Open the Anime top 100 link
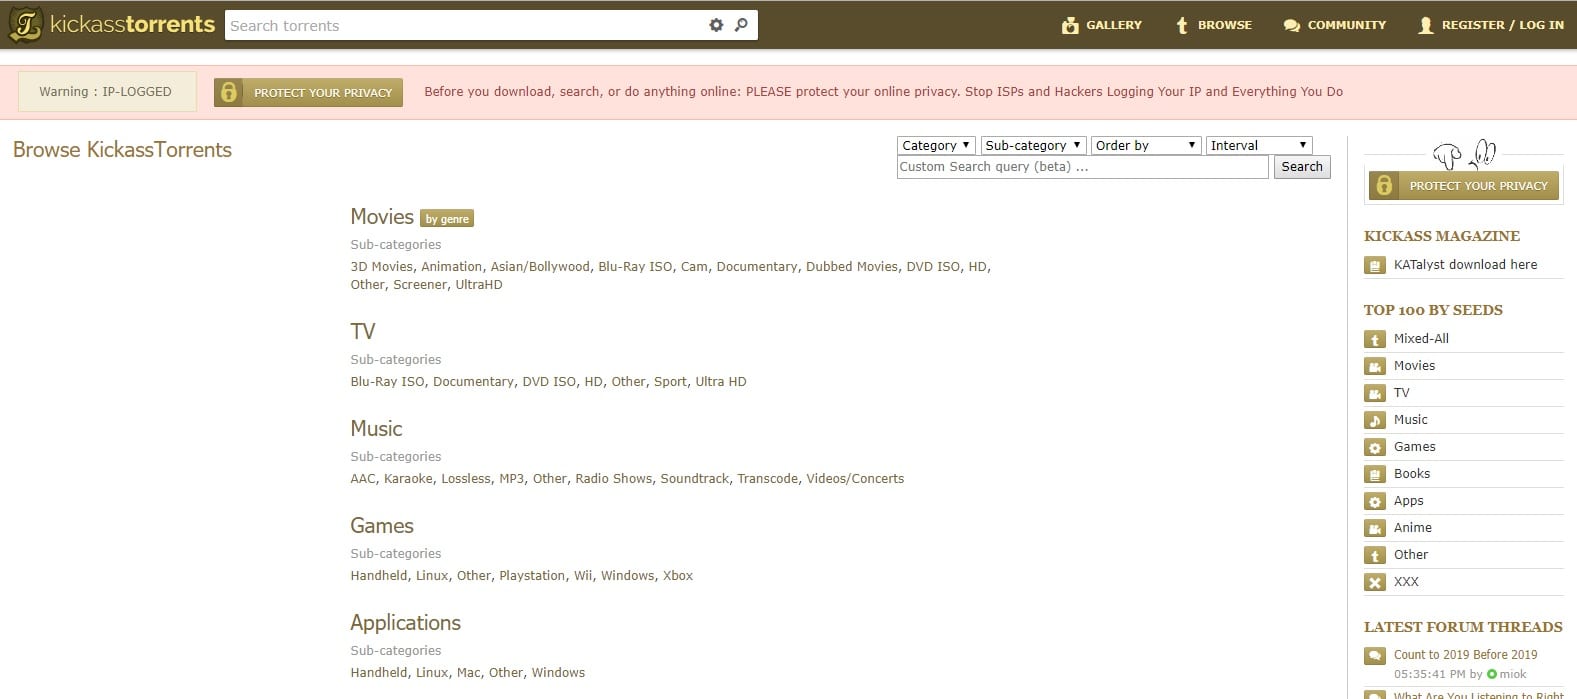The height and width of the screenshot is (699, 1577). 1413,528
